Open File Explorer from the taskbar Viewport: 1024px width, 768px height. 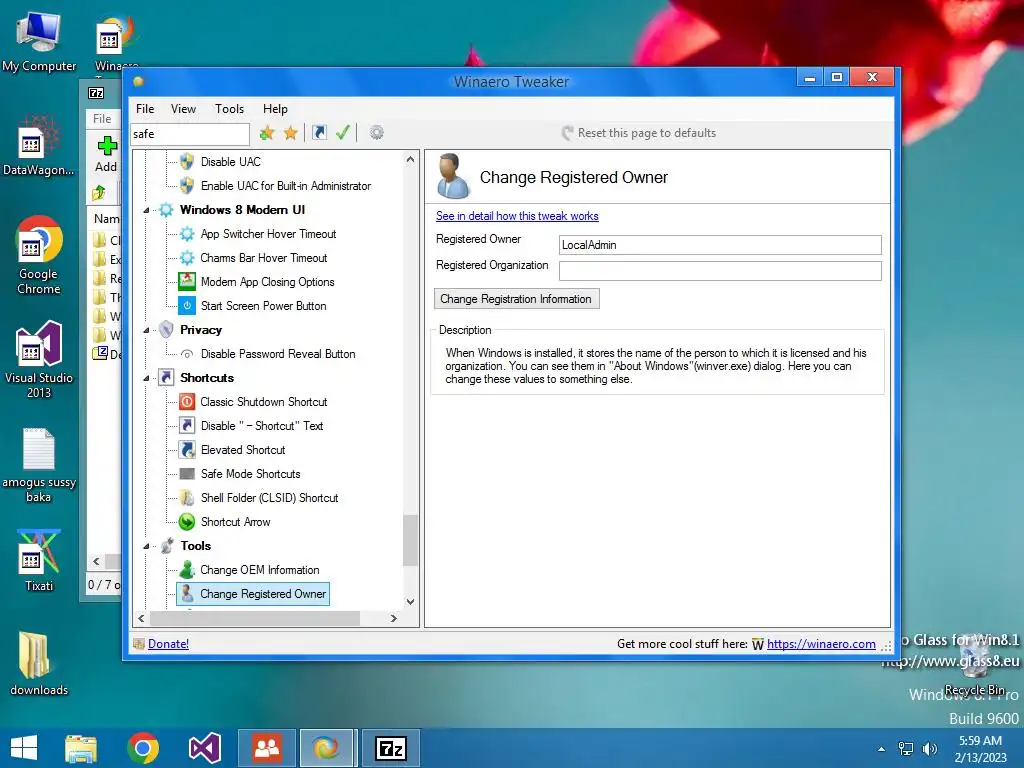[x=81, y=748]
